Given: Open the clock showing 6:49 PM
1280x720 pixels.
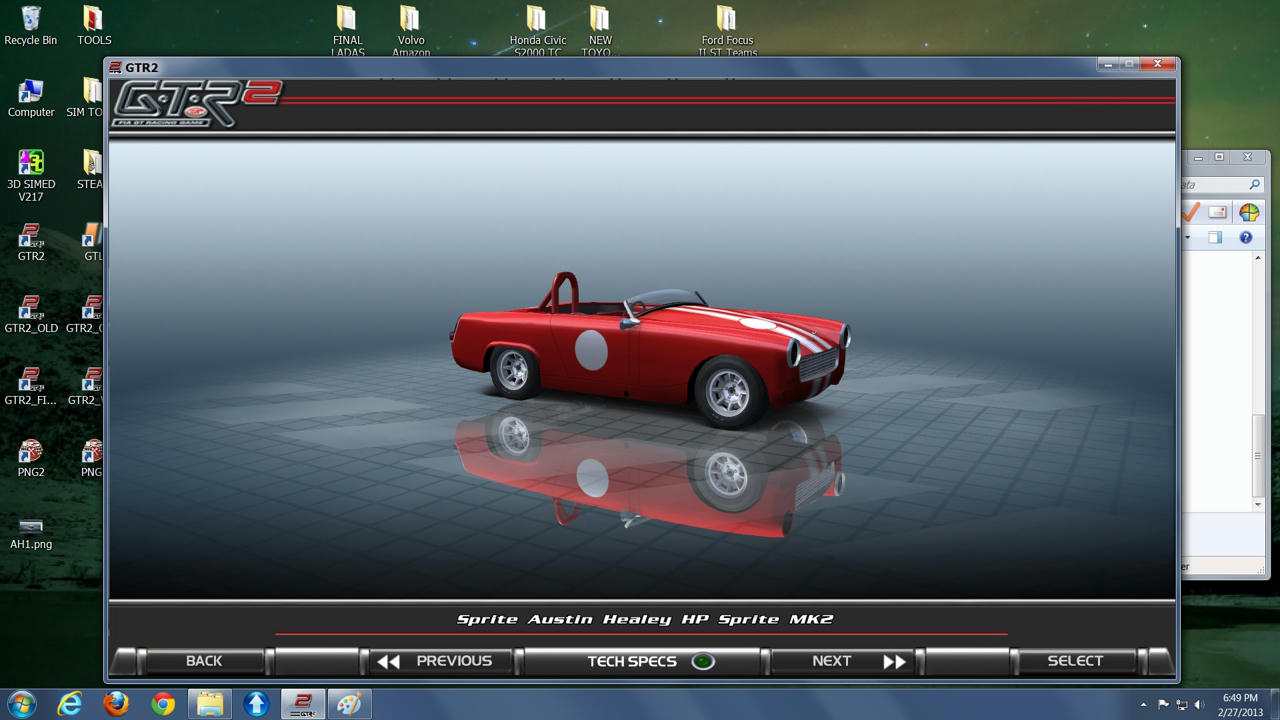Looking at the screenshot, I should pos(1240,705).
